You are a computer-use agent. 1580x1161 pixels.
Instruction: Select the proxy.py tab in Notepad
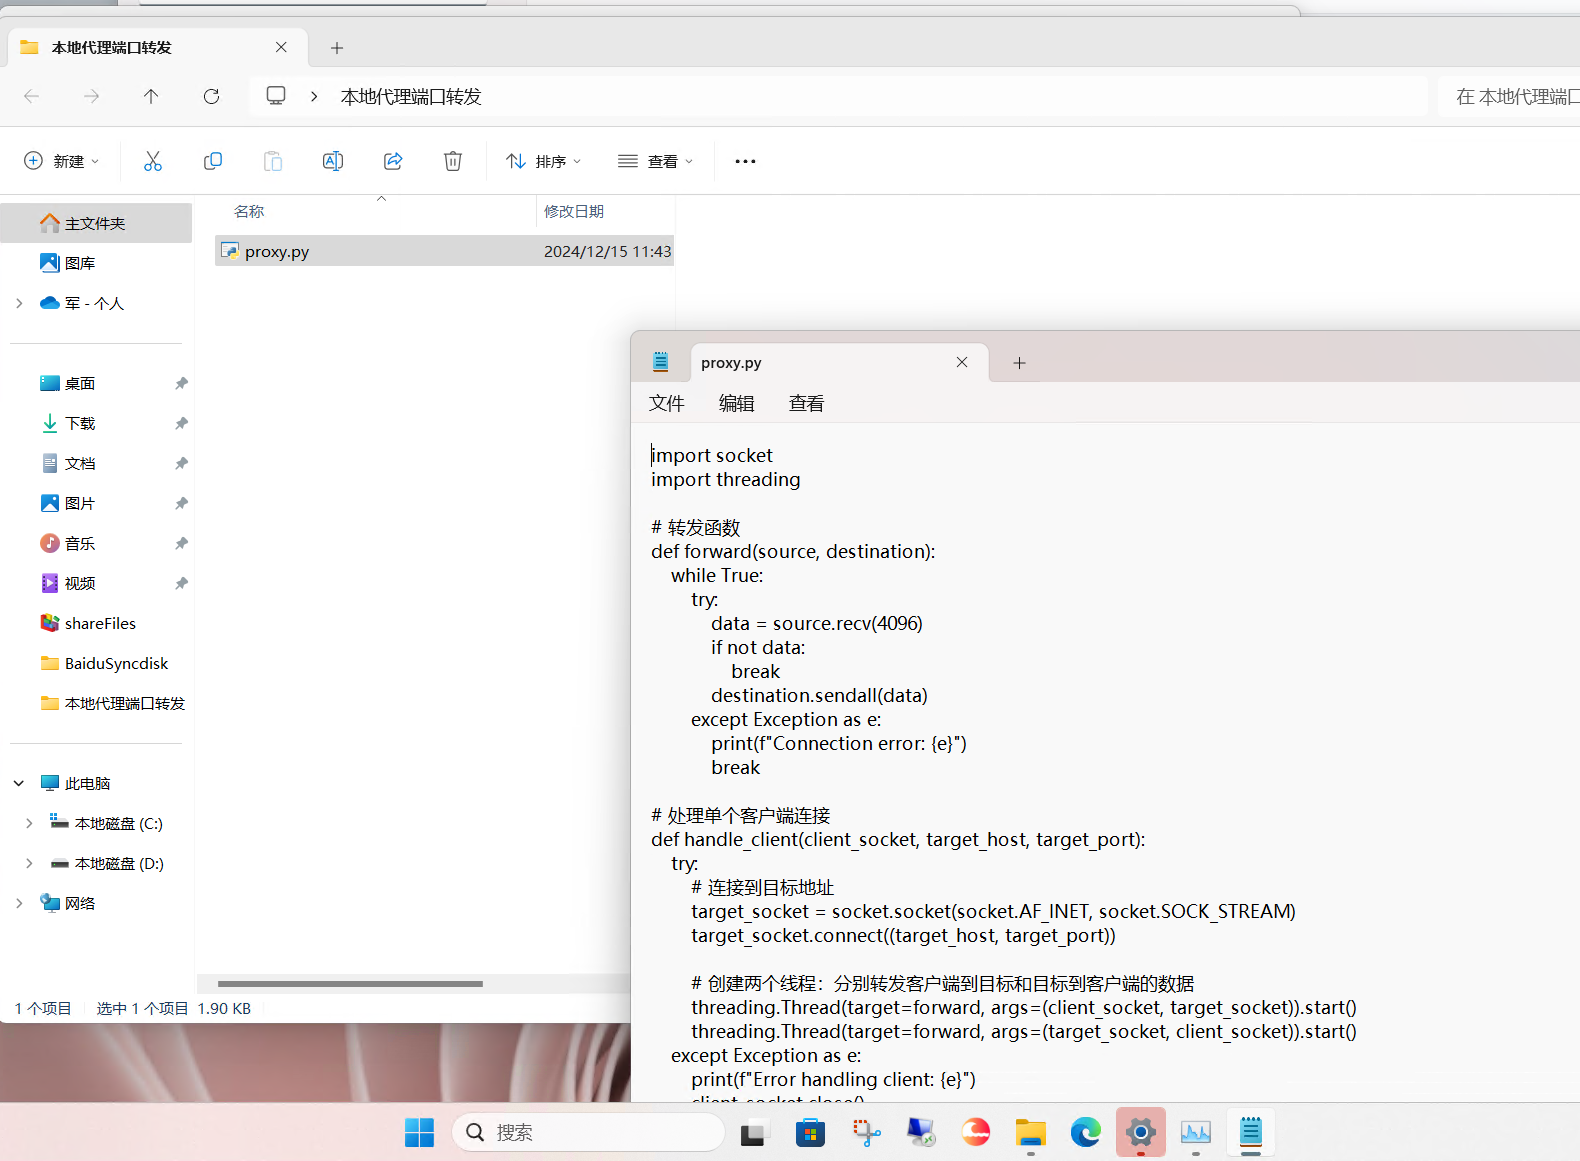(839, 362)
